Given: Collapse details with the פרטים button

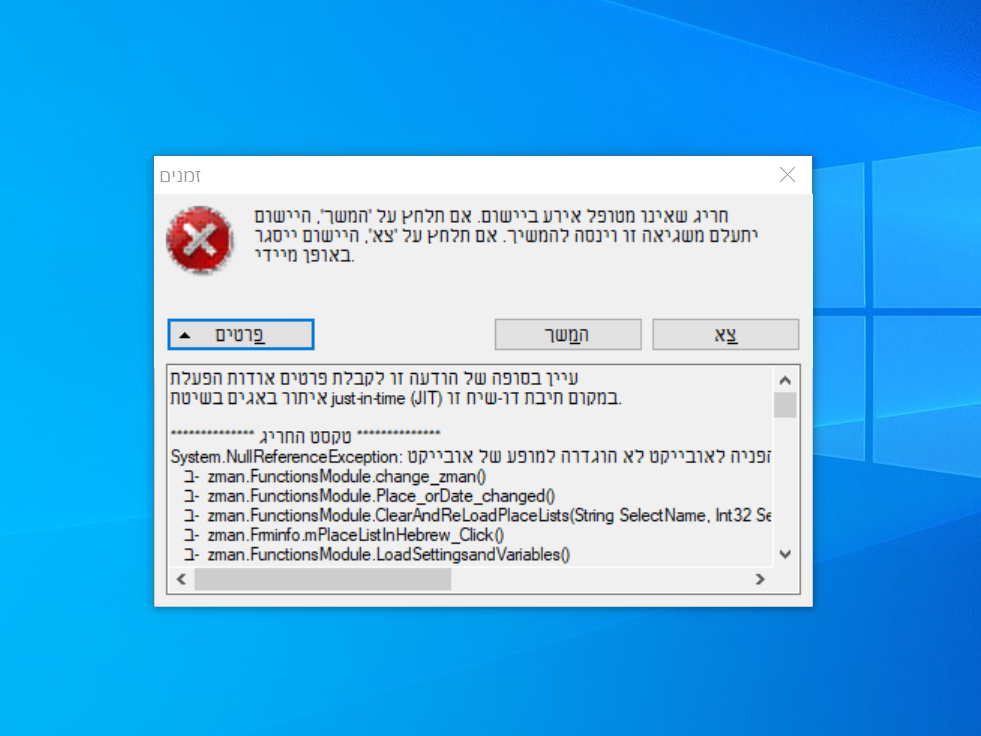Looking at the screenshot, I should click(241, 335).
